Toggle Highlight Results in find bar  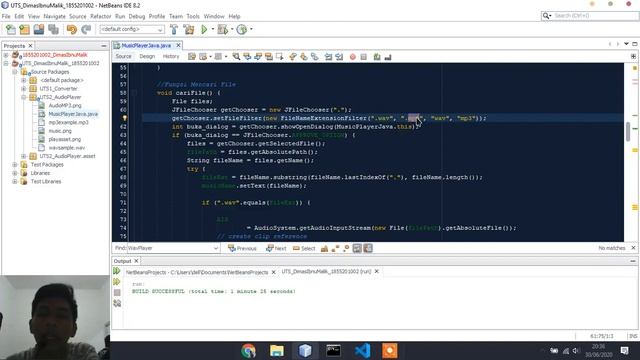click(357, 248)
